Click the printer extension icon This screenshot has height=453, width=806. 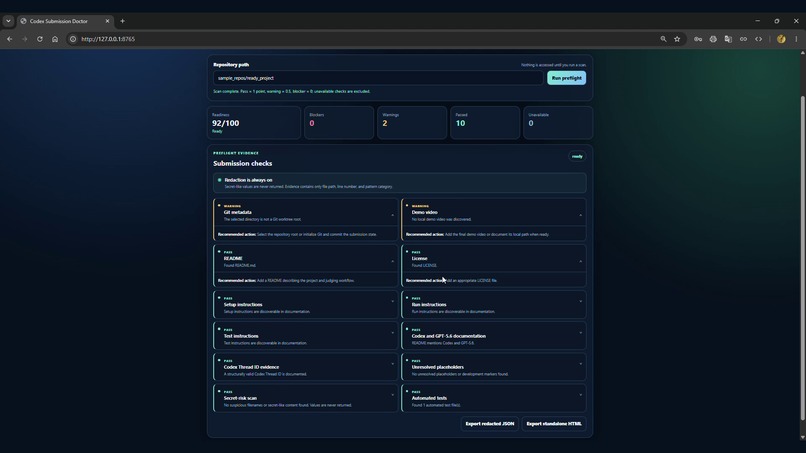click(x=713, y=39)
